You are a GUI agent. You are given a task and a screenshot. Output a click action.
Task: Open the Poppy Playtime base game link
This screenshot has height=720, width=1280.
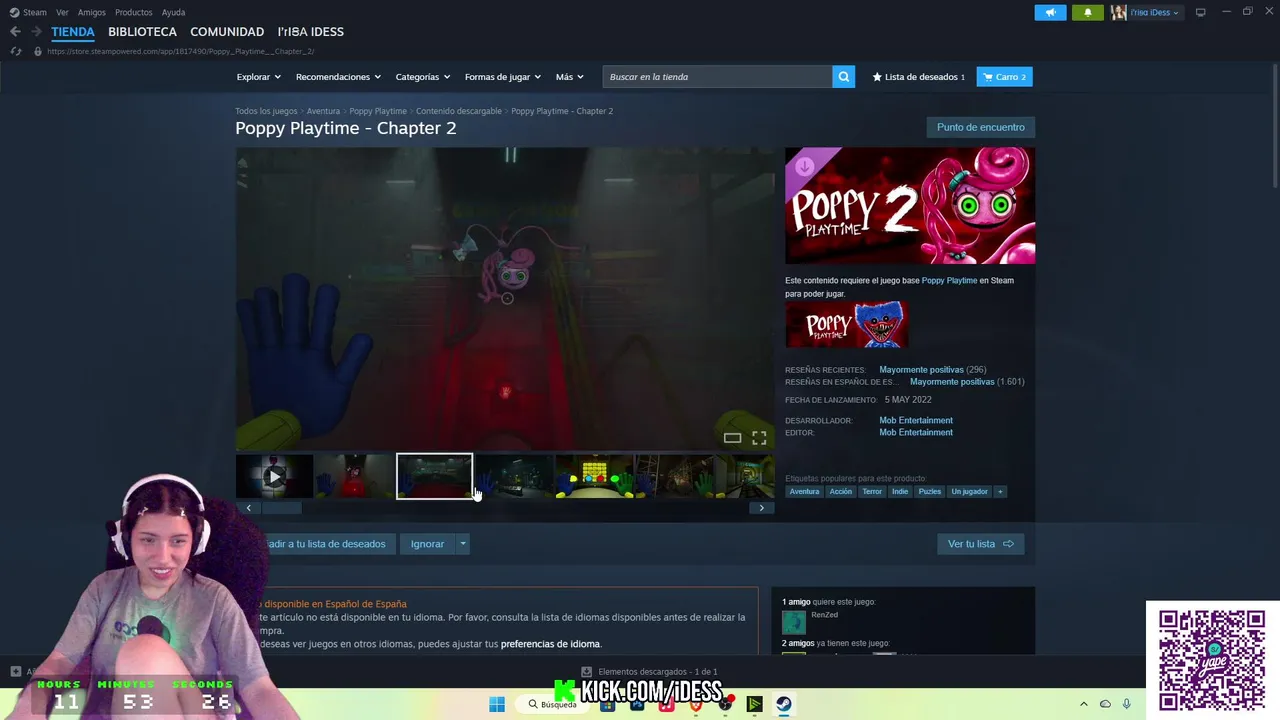coord(949,280)
